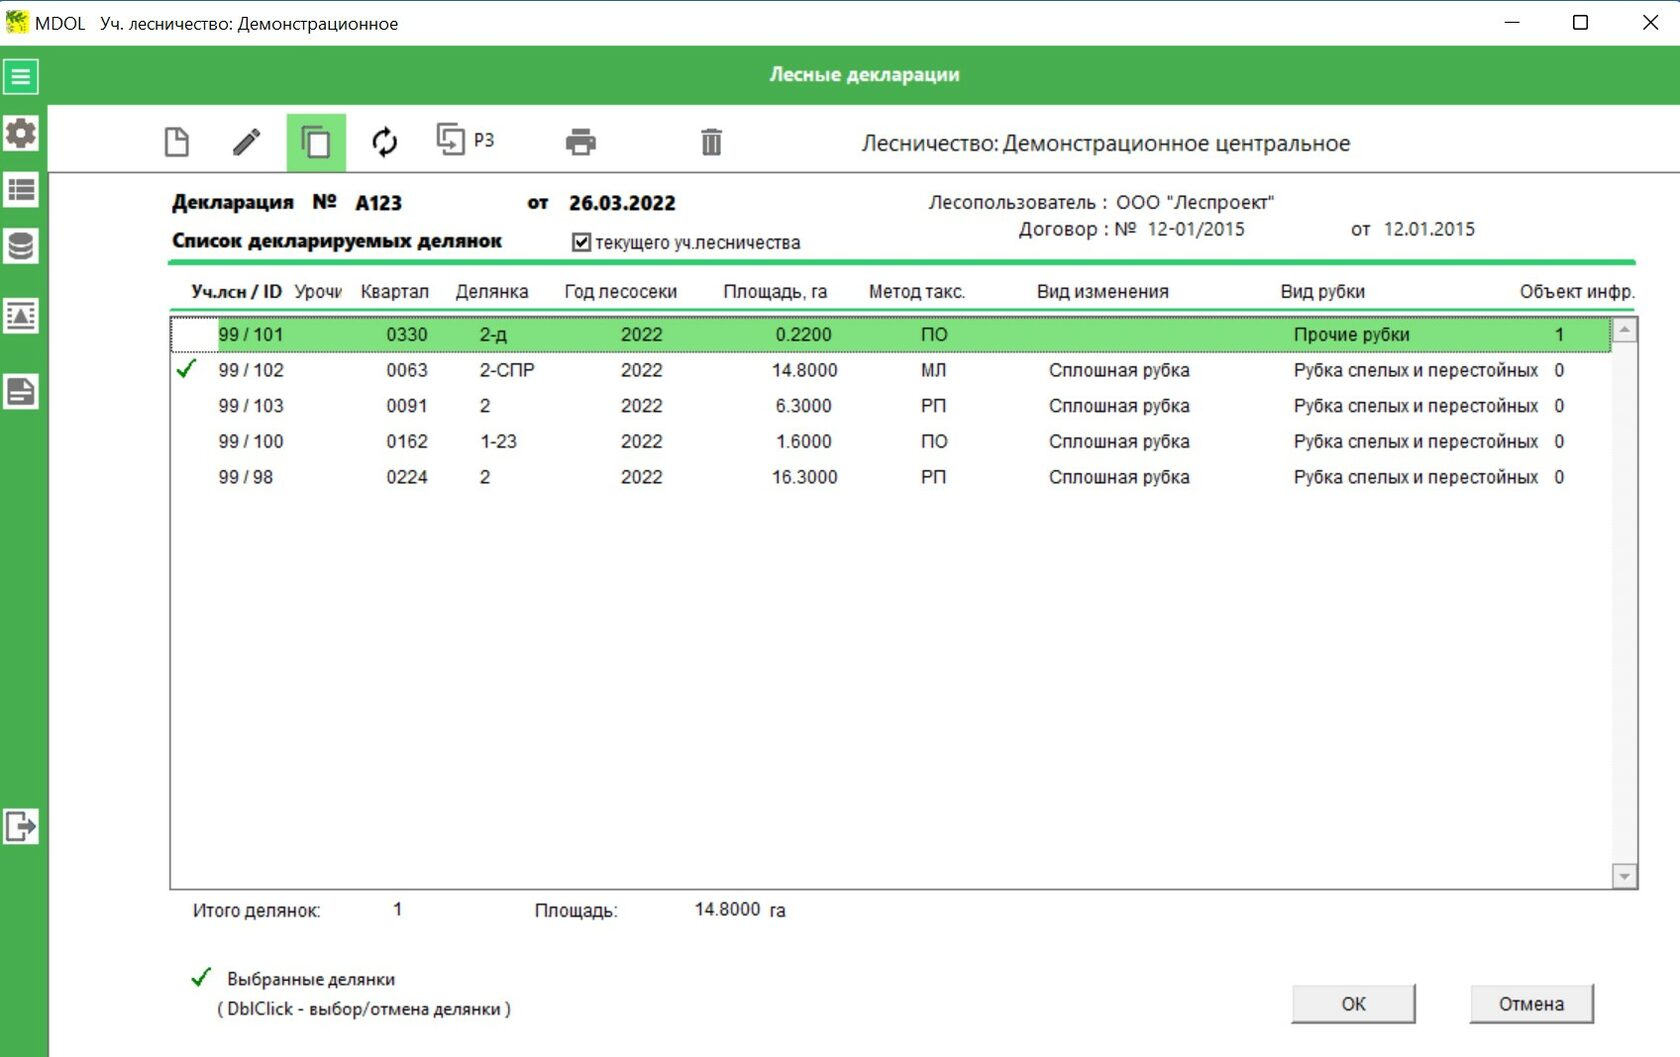The height and width of the screenshot is (1057, 1680).
Task: Click the refresh arrows icon
Action: pyautogui.click(x=385, y=142)
